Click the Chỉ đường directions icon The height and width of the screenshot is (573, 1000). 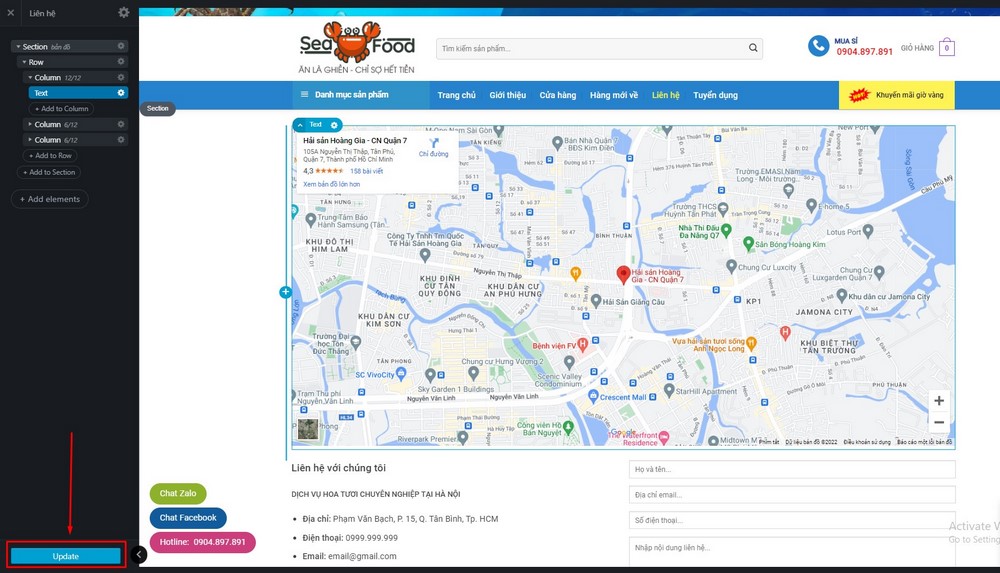pyautogui.click(x=434, y=143)
